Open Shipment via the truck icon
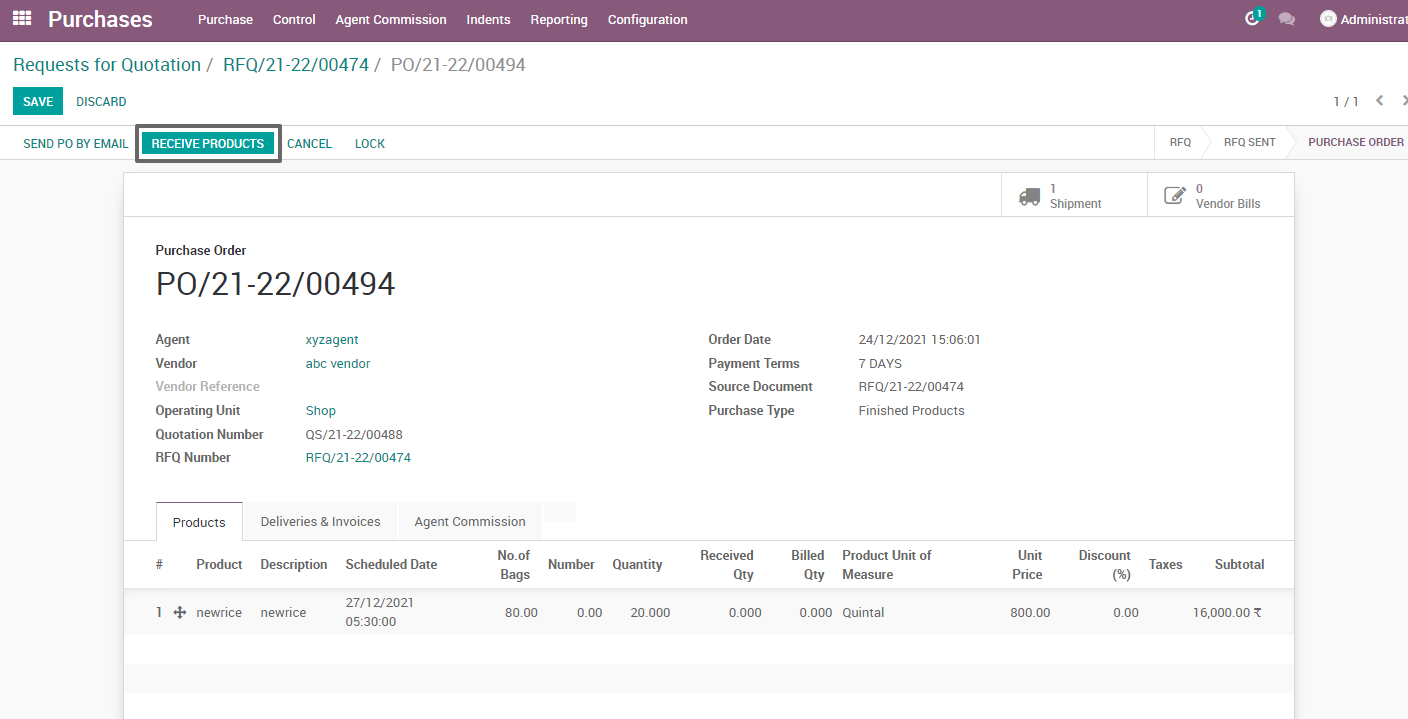Screen dimensions: 1408x719 [1030, 196]
